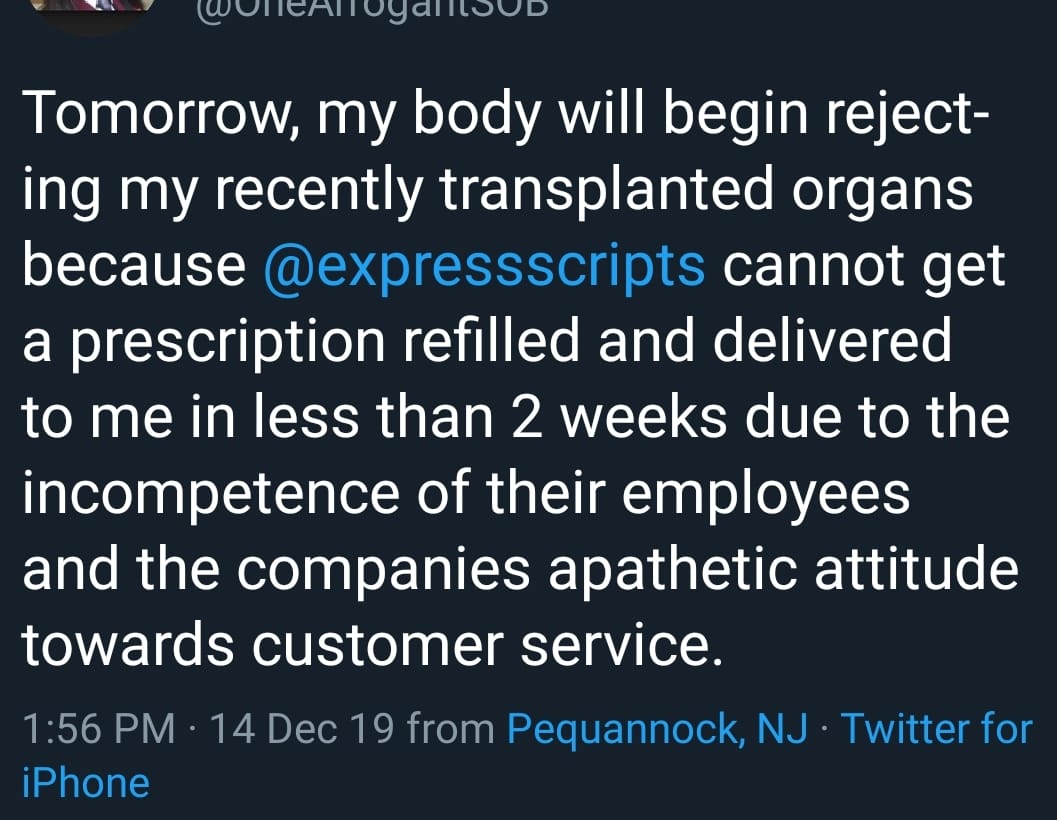Click the 'towards customer service.' line
The image size is (1057, 820).
(x=372, y=645)
